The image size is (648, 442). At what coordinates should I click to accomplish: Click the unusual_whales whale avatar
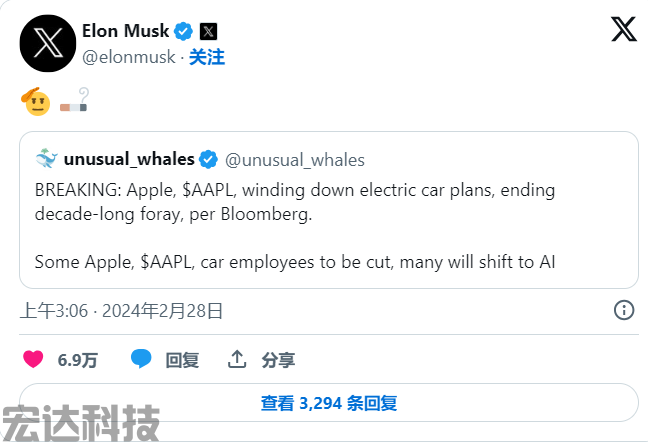click(x=46, y=159)
